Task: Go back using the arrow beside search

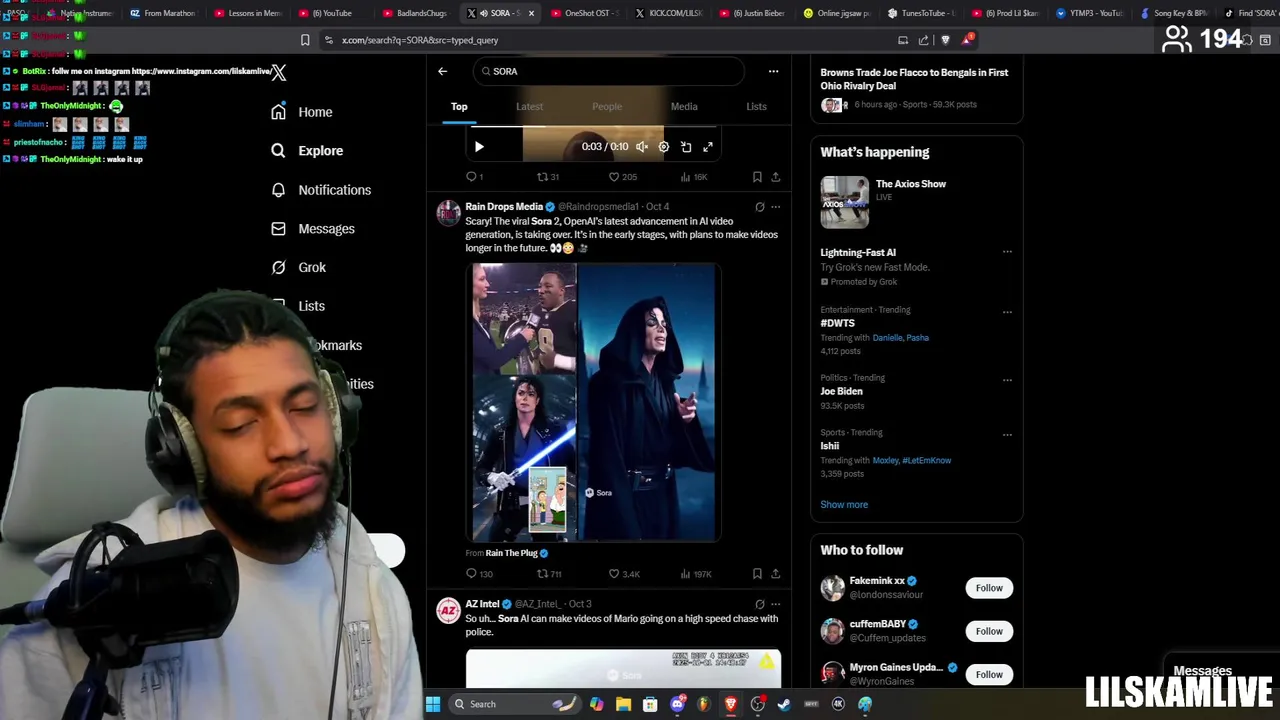Action: (x=442, y=71)
